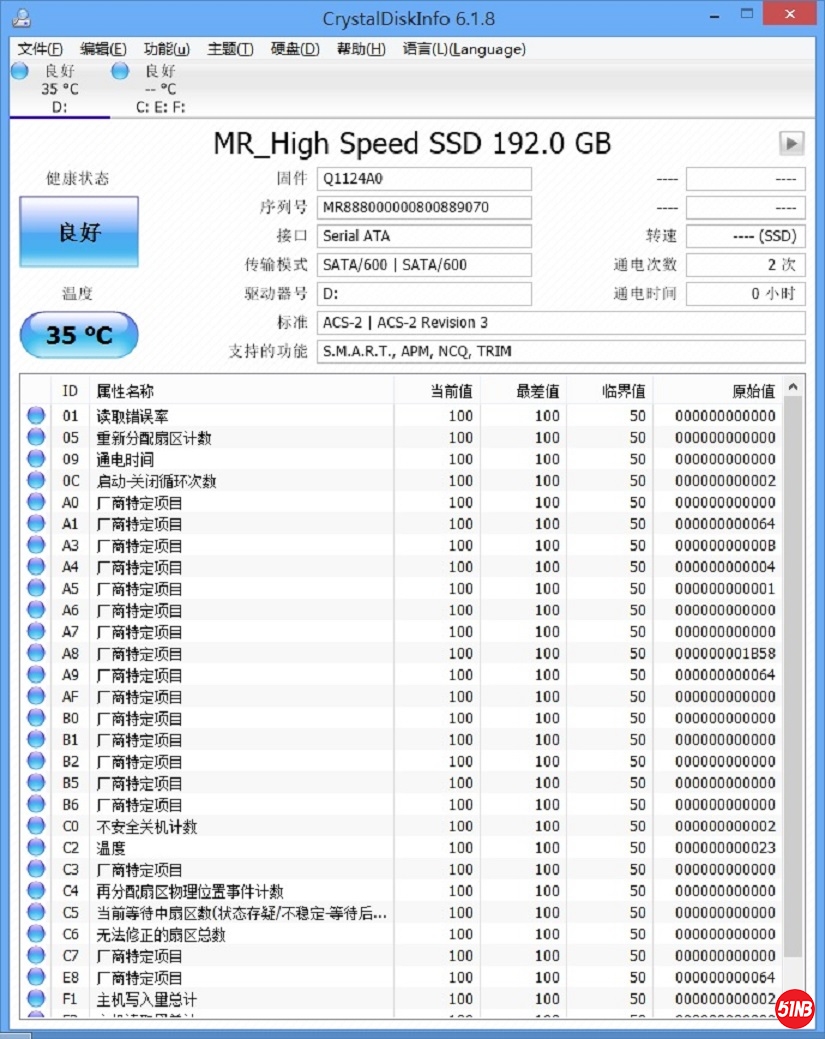Open the 语言(L)(Language) menu

[463, 49]
